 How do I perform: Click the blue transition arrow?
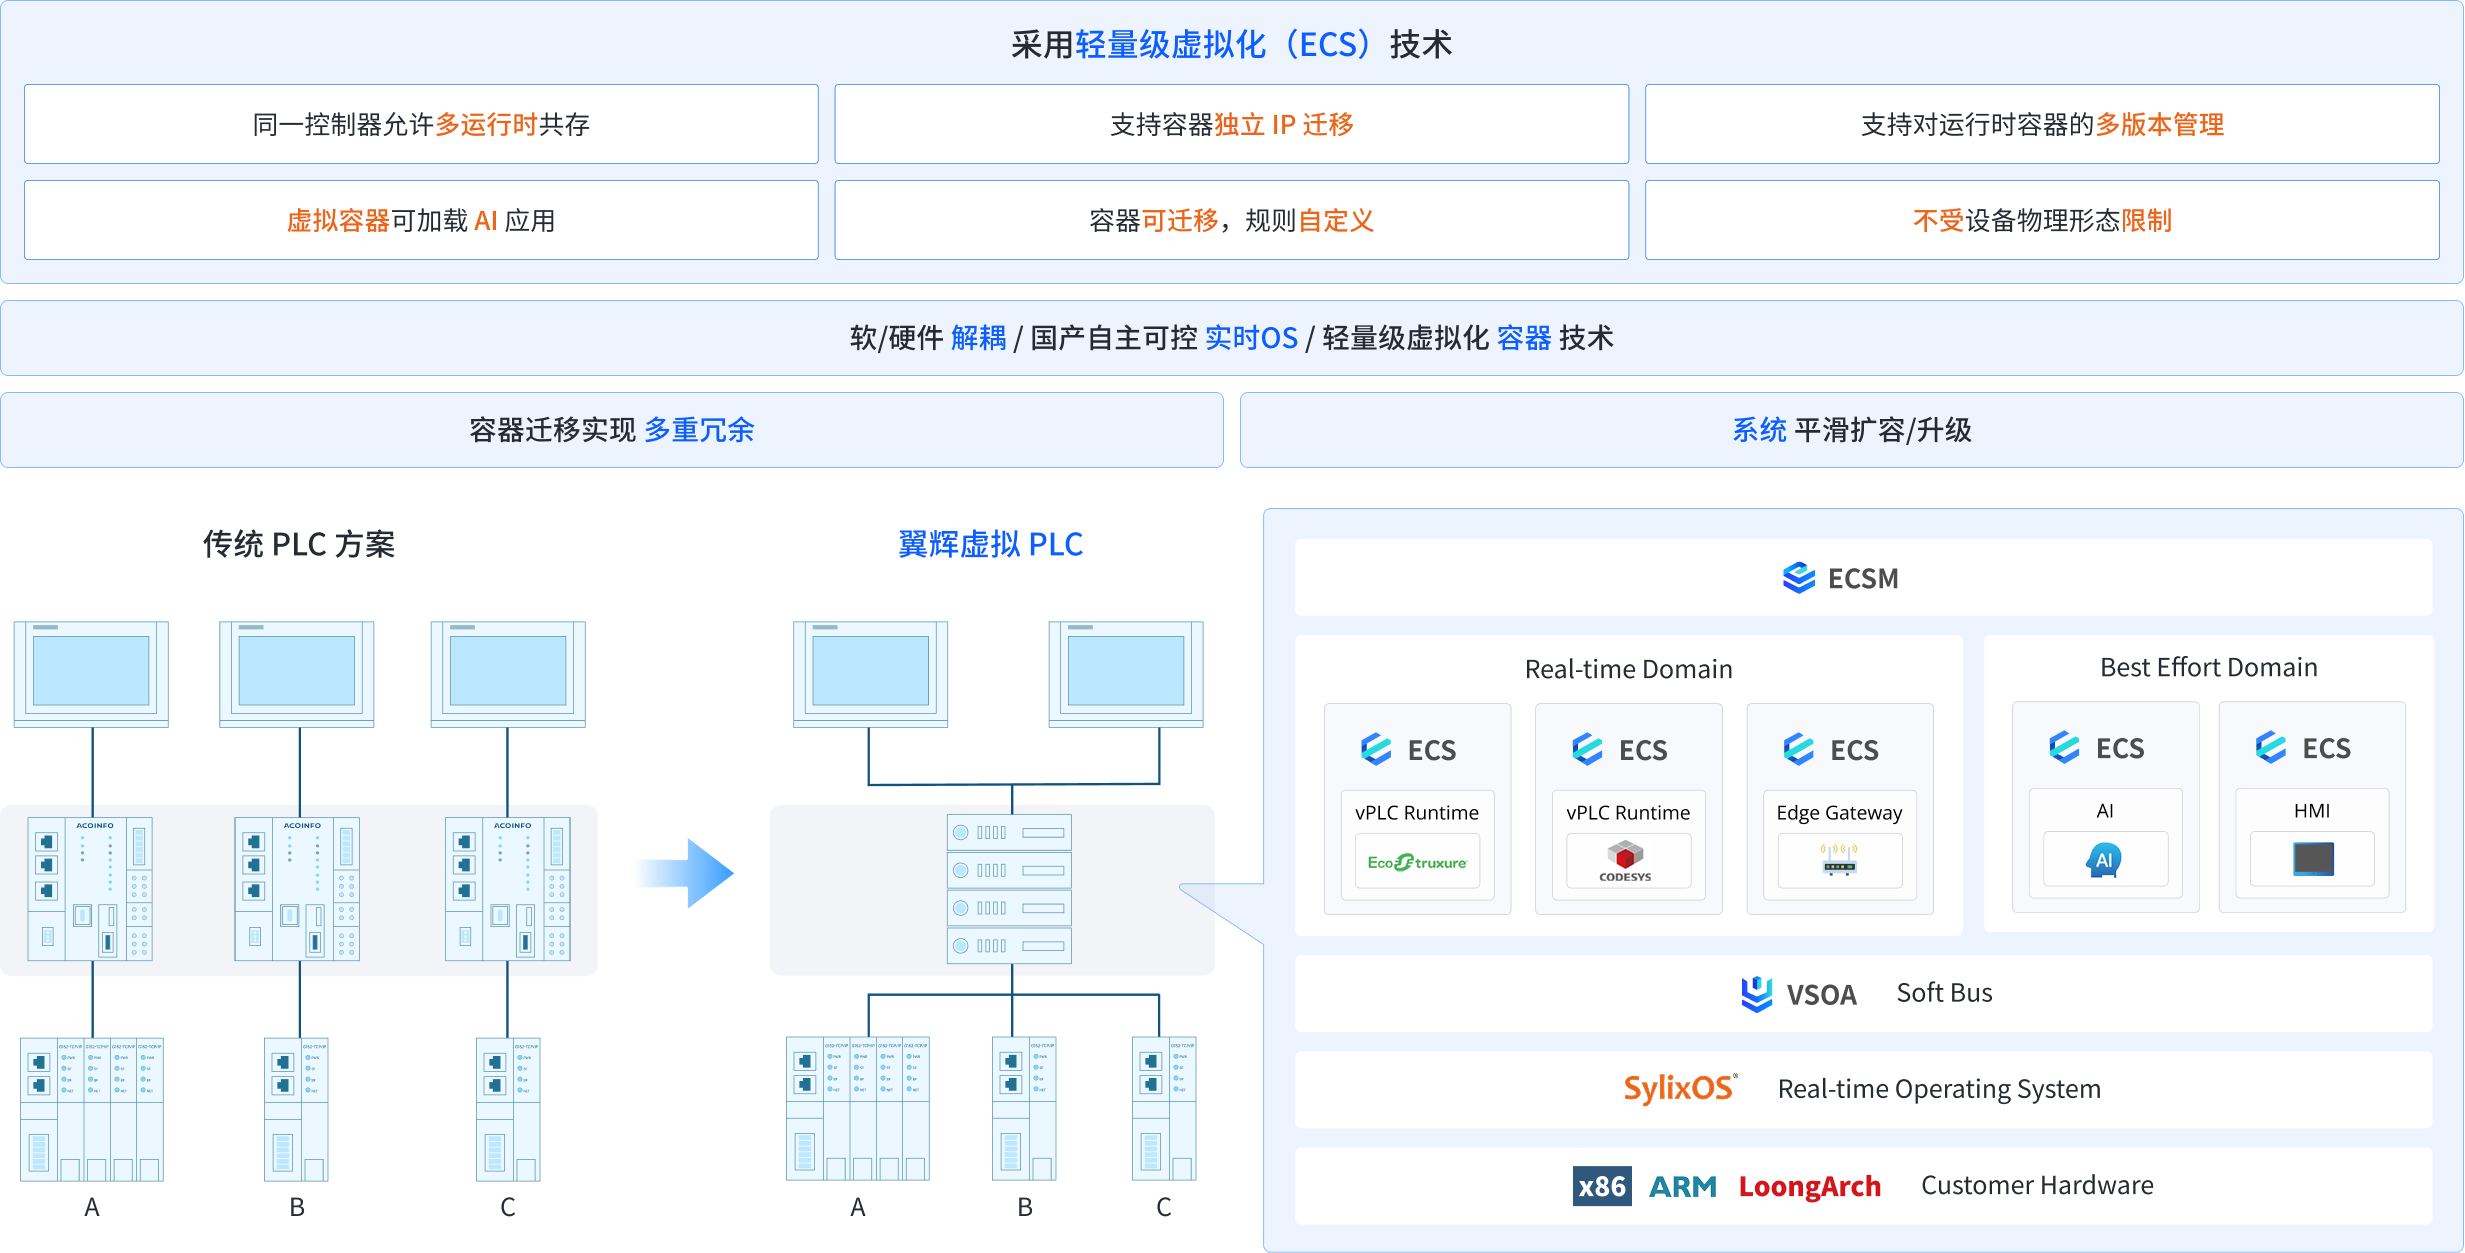coord(687,874)
